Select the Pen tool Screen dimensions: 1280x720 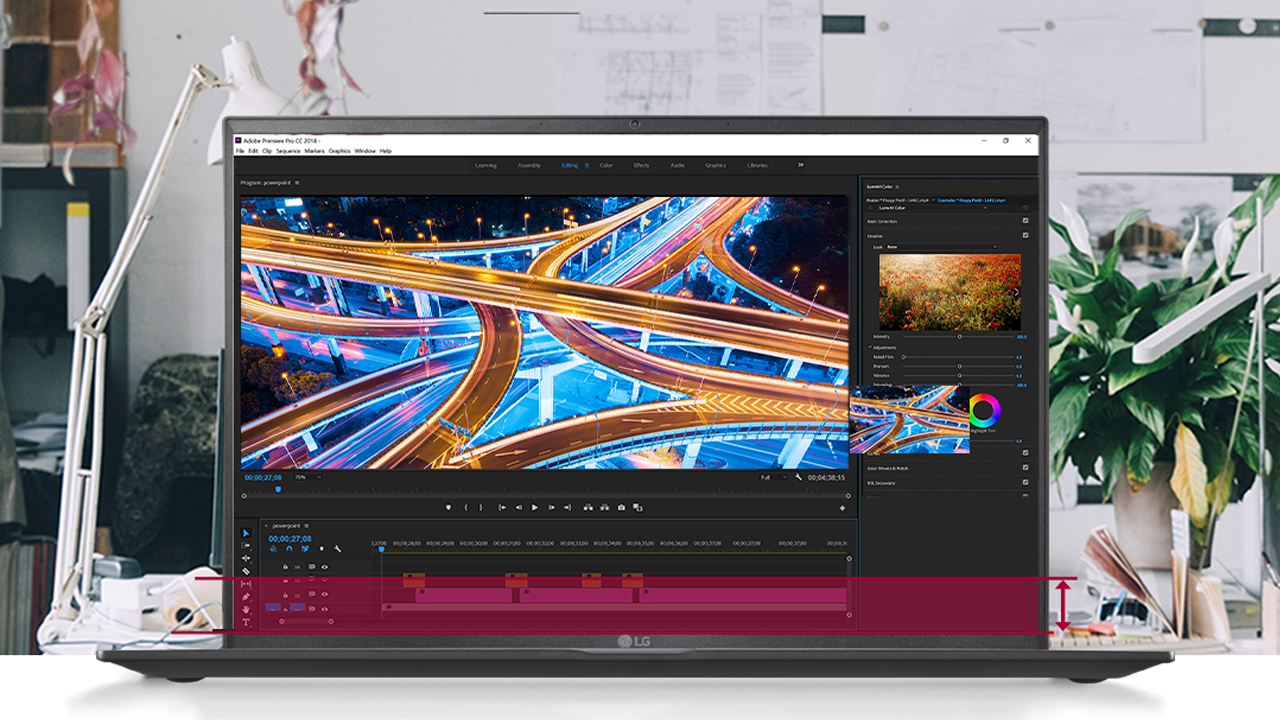(246, 597)
